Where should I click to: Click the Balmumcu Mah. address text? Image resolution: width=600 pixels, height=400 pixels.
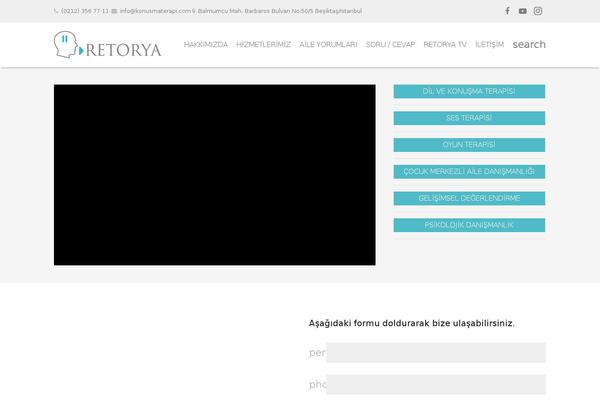coord(280,11)
